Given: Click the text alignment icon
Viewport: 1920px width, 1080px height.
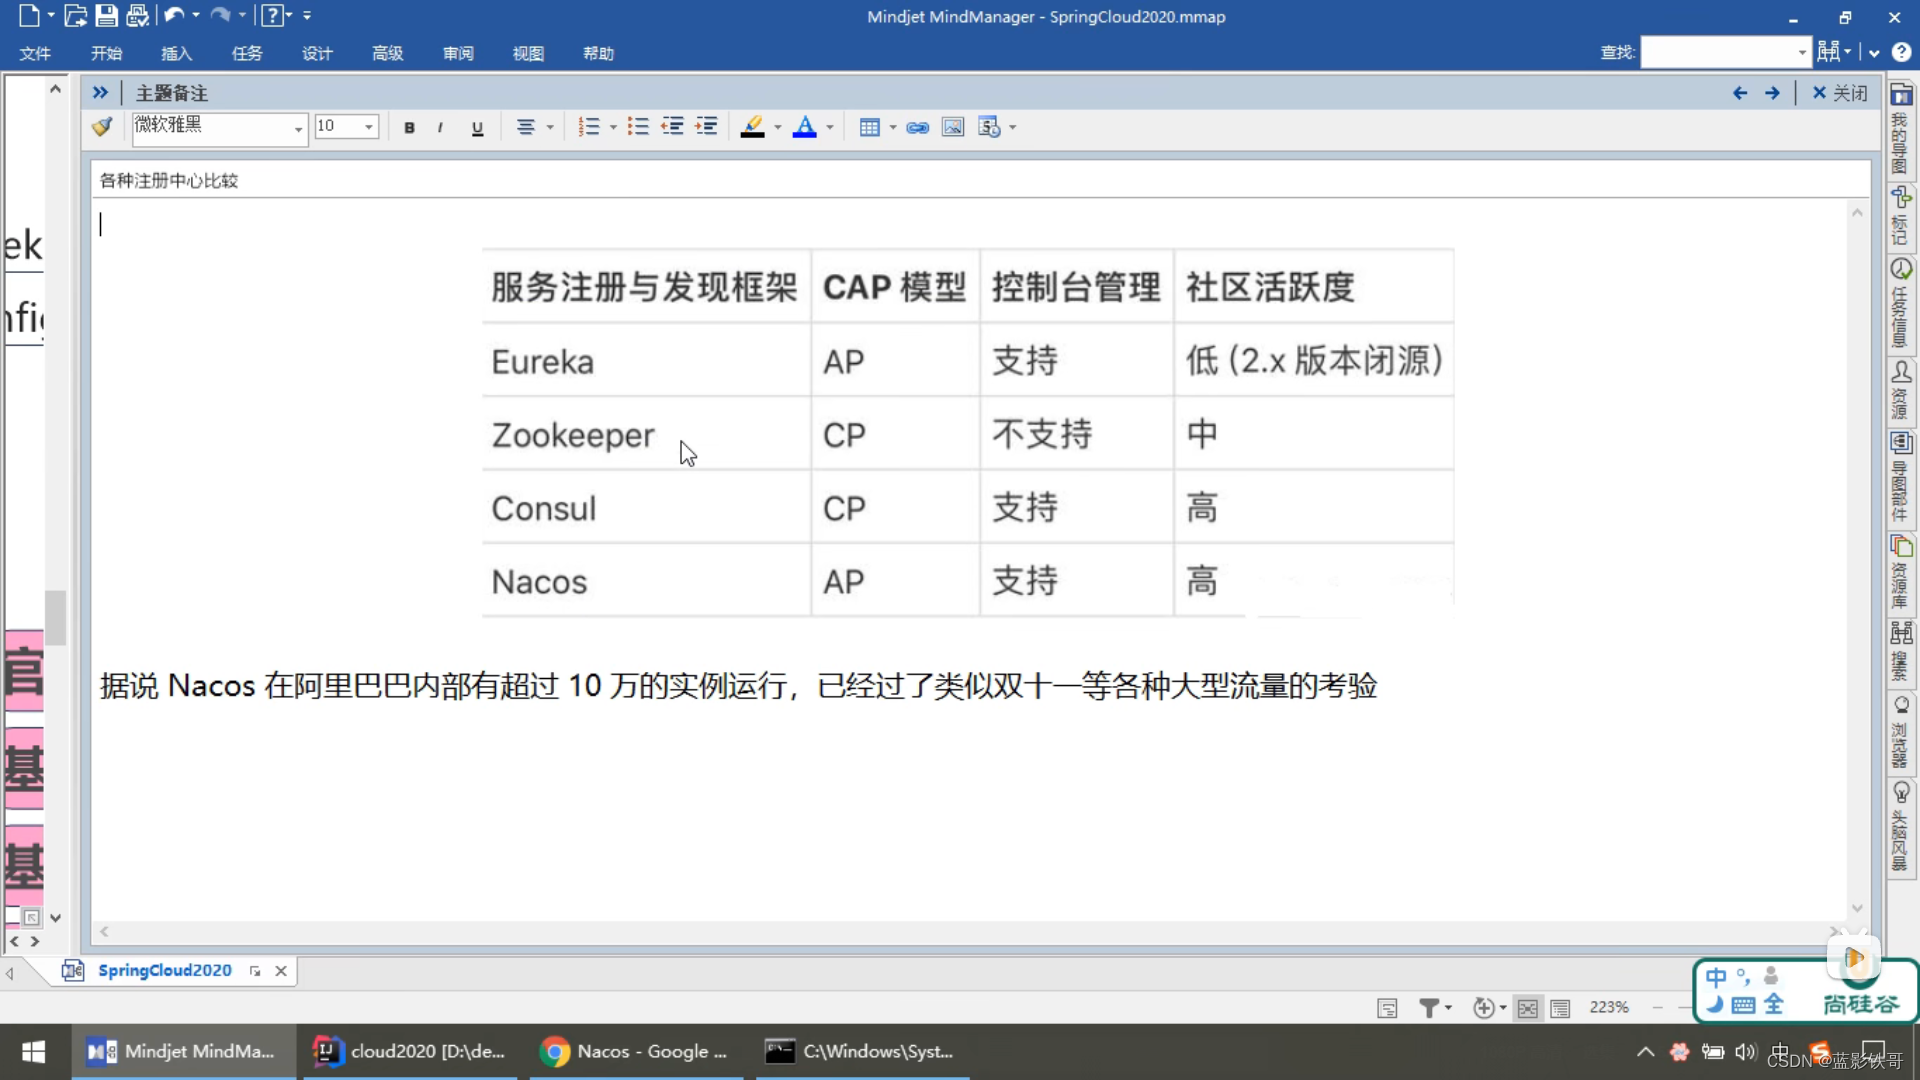Looking at the screenshot, I should coord(525,127).
